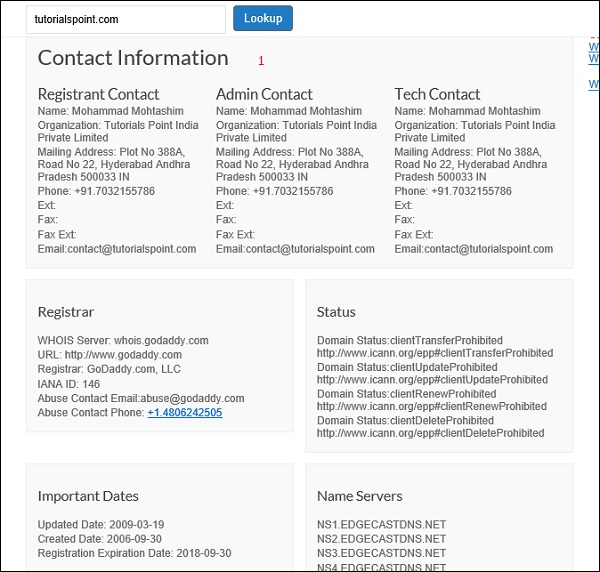Select the Admin Contact heading

pos(264,94)
